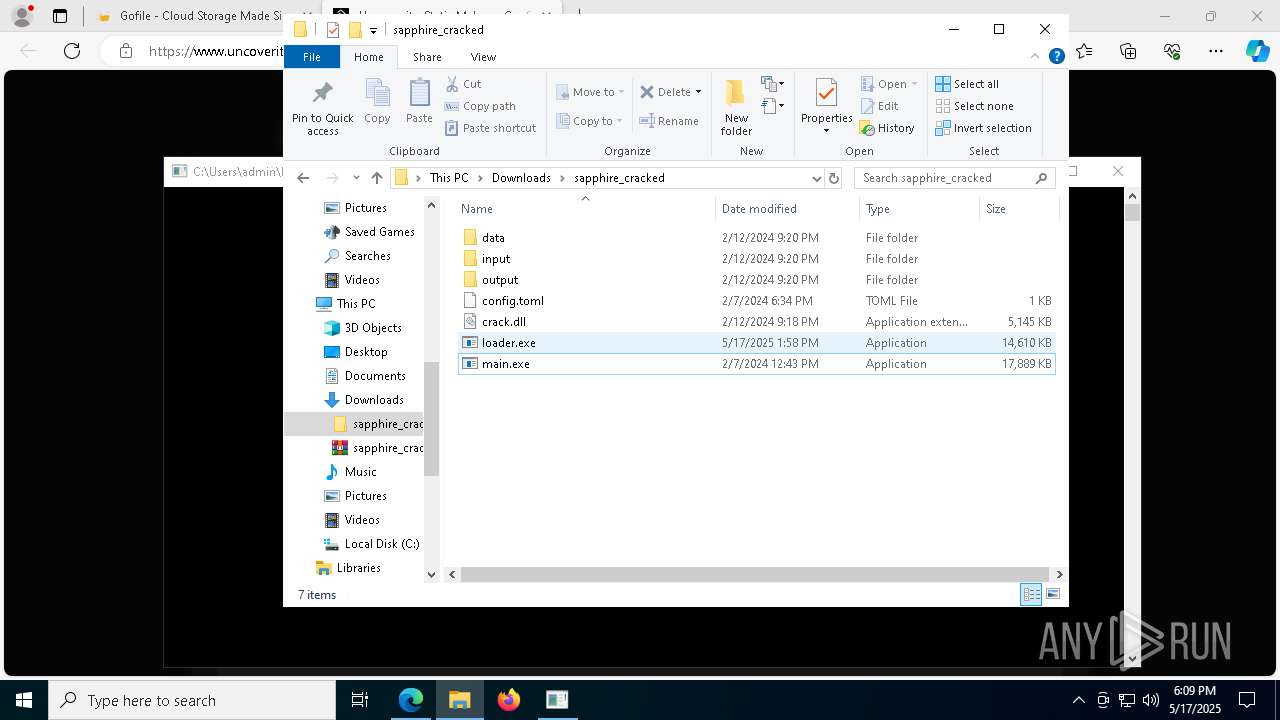This screenshot has height=720, width=1280.
Task: Click Task View on taskbar
Action: [x=361, y=700]
